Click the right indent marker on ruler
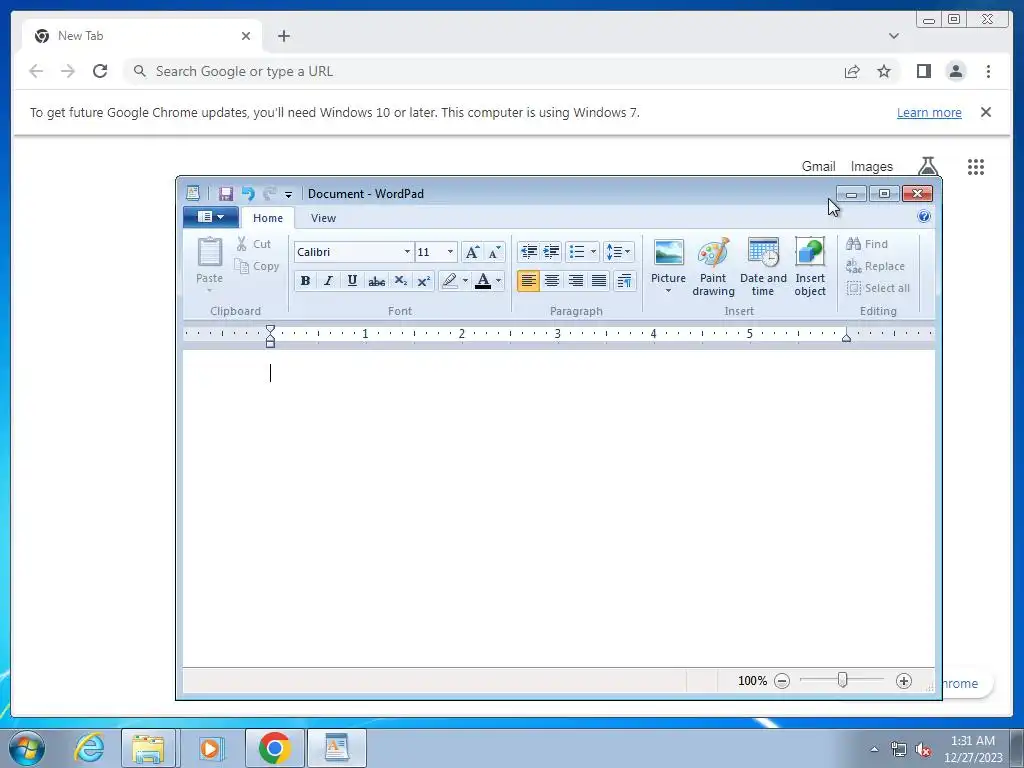 coord(846,337)
